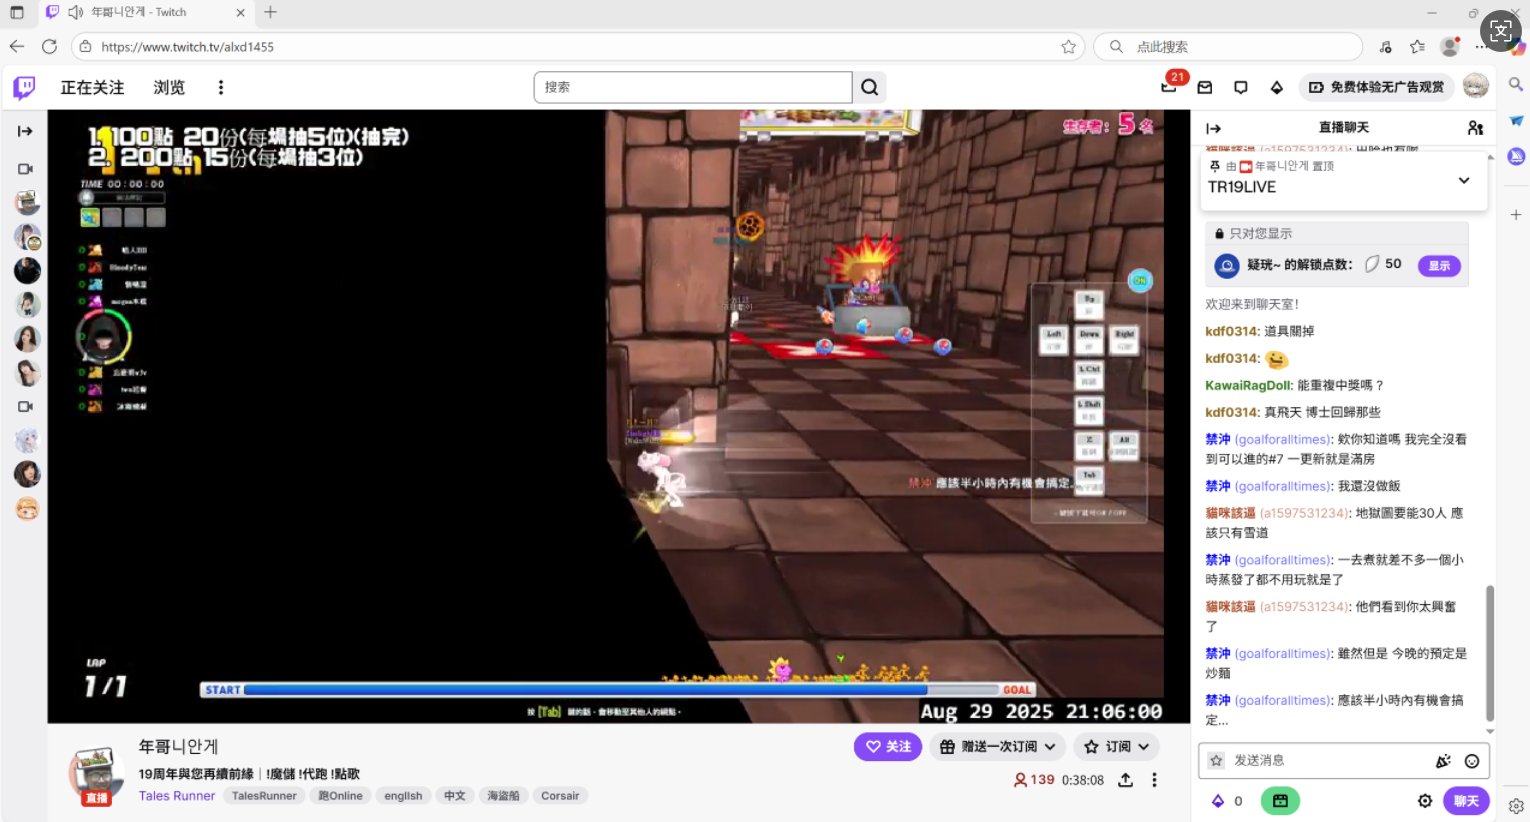Viewport: 1530px width, 822px height.
Task: Follow the channel with 关注 button
Action: (887, 747)
